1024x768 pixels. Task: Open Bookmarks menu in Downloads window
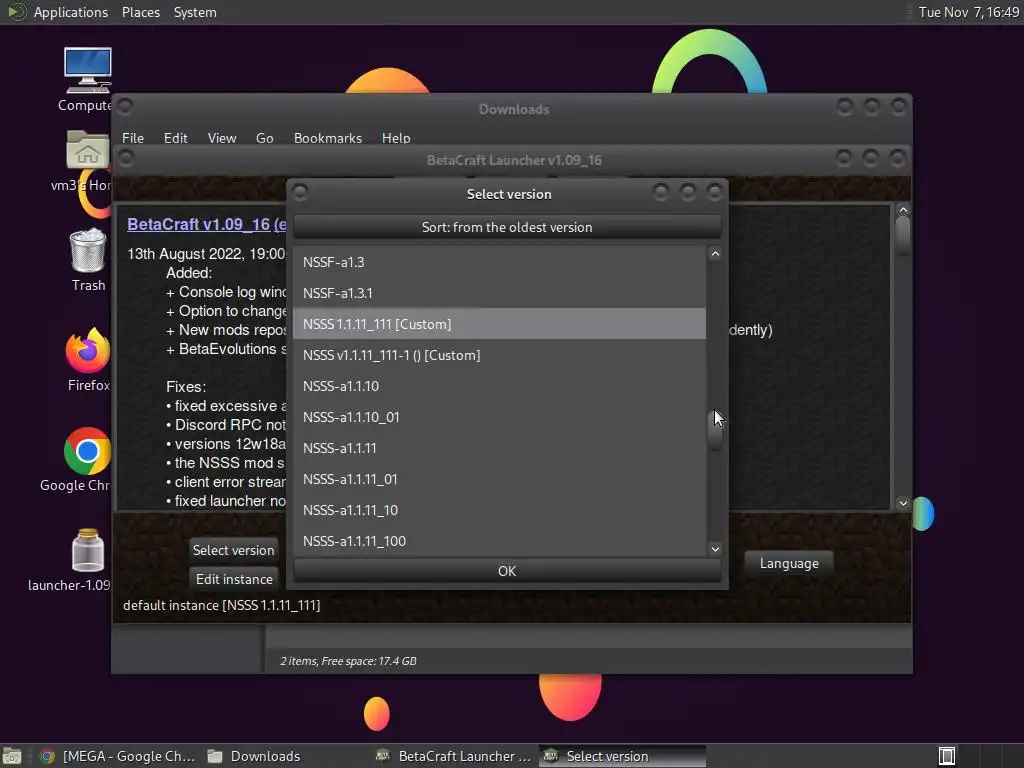327,138
